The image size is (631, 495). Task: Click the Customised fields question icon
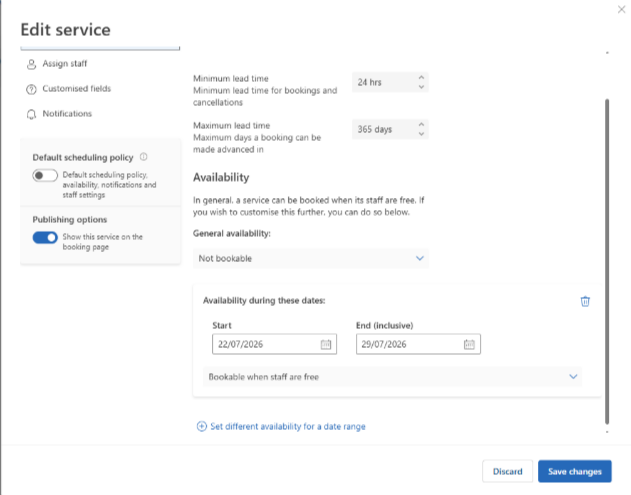31,89
